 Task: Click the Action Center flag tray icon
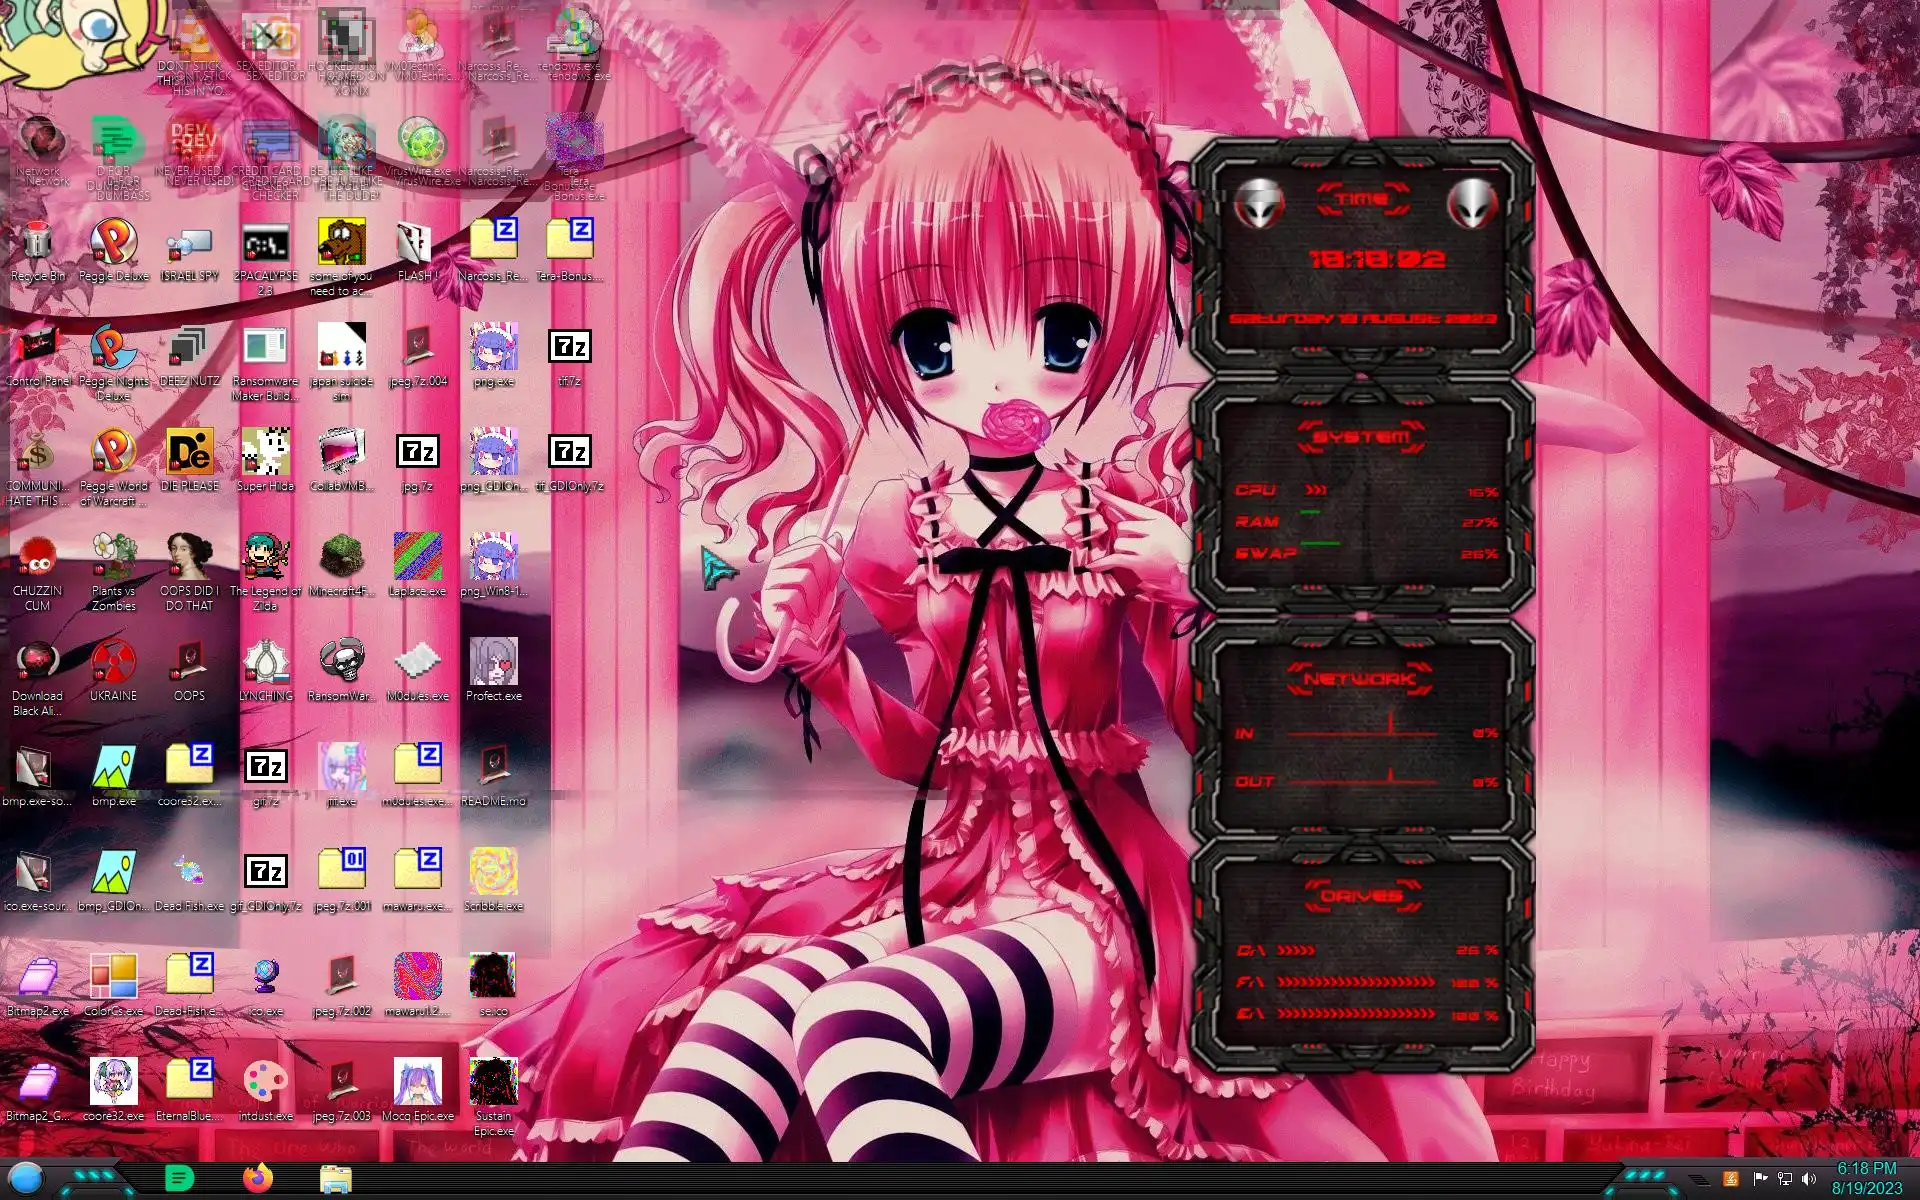pyautogui.click(x=1759, y=1179)
